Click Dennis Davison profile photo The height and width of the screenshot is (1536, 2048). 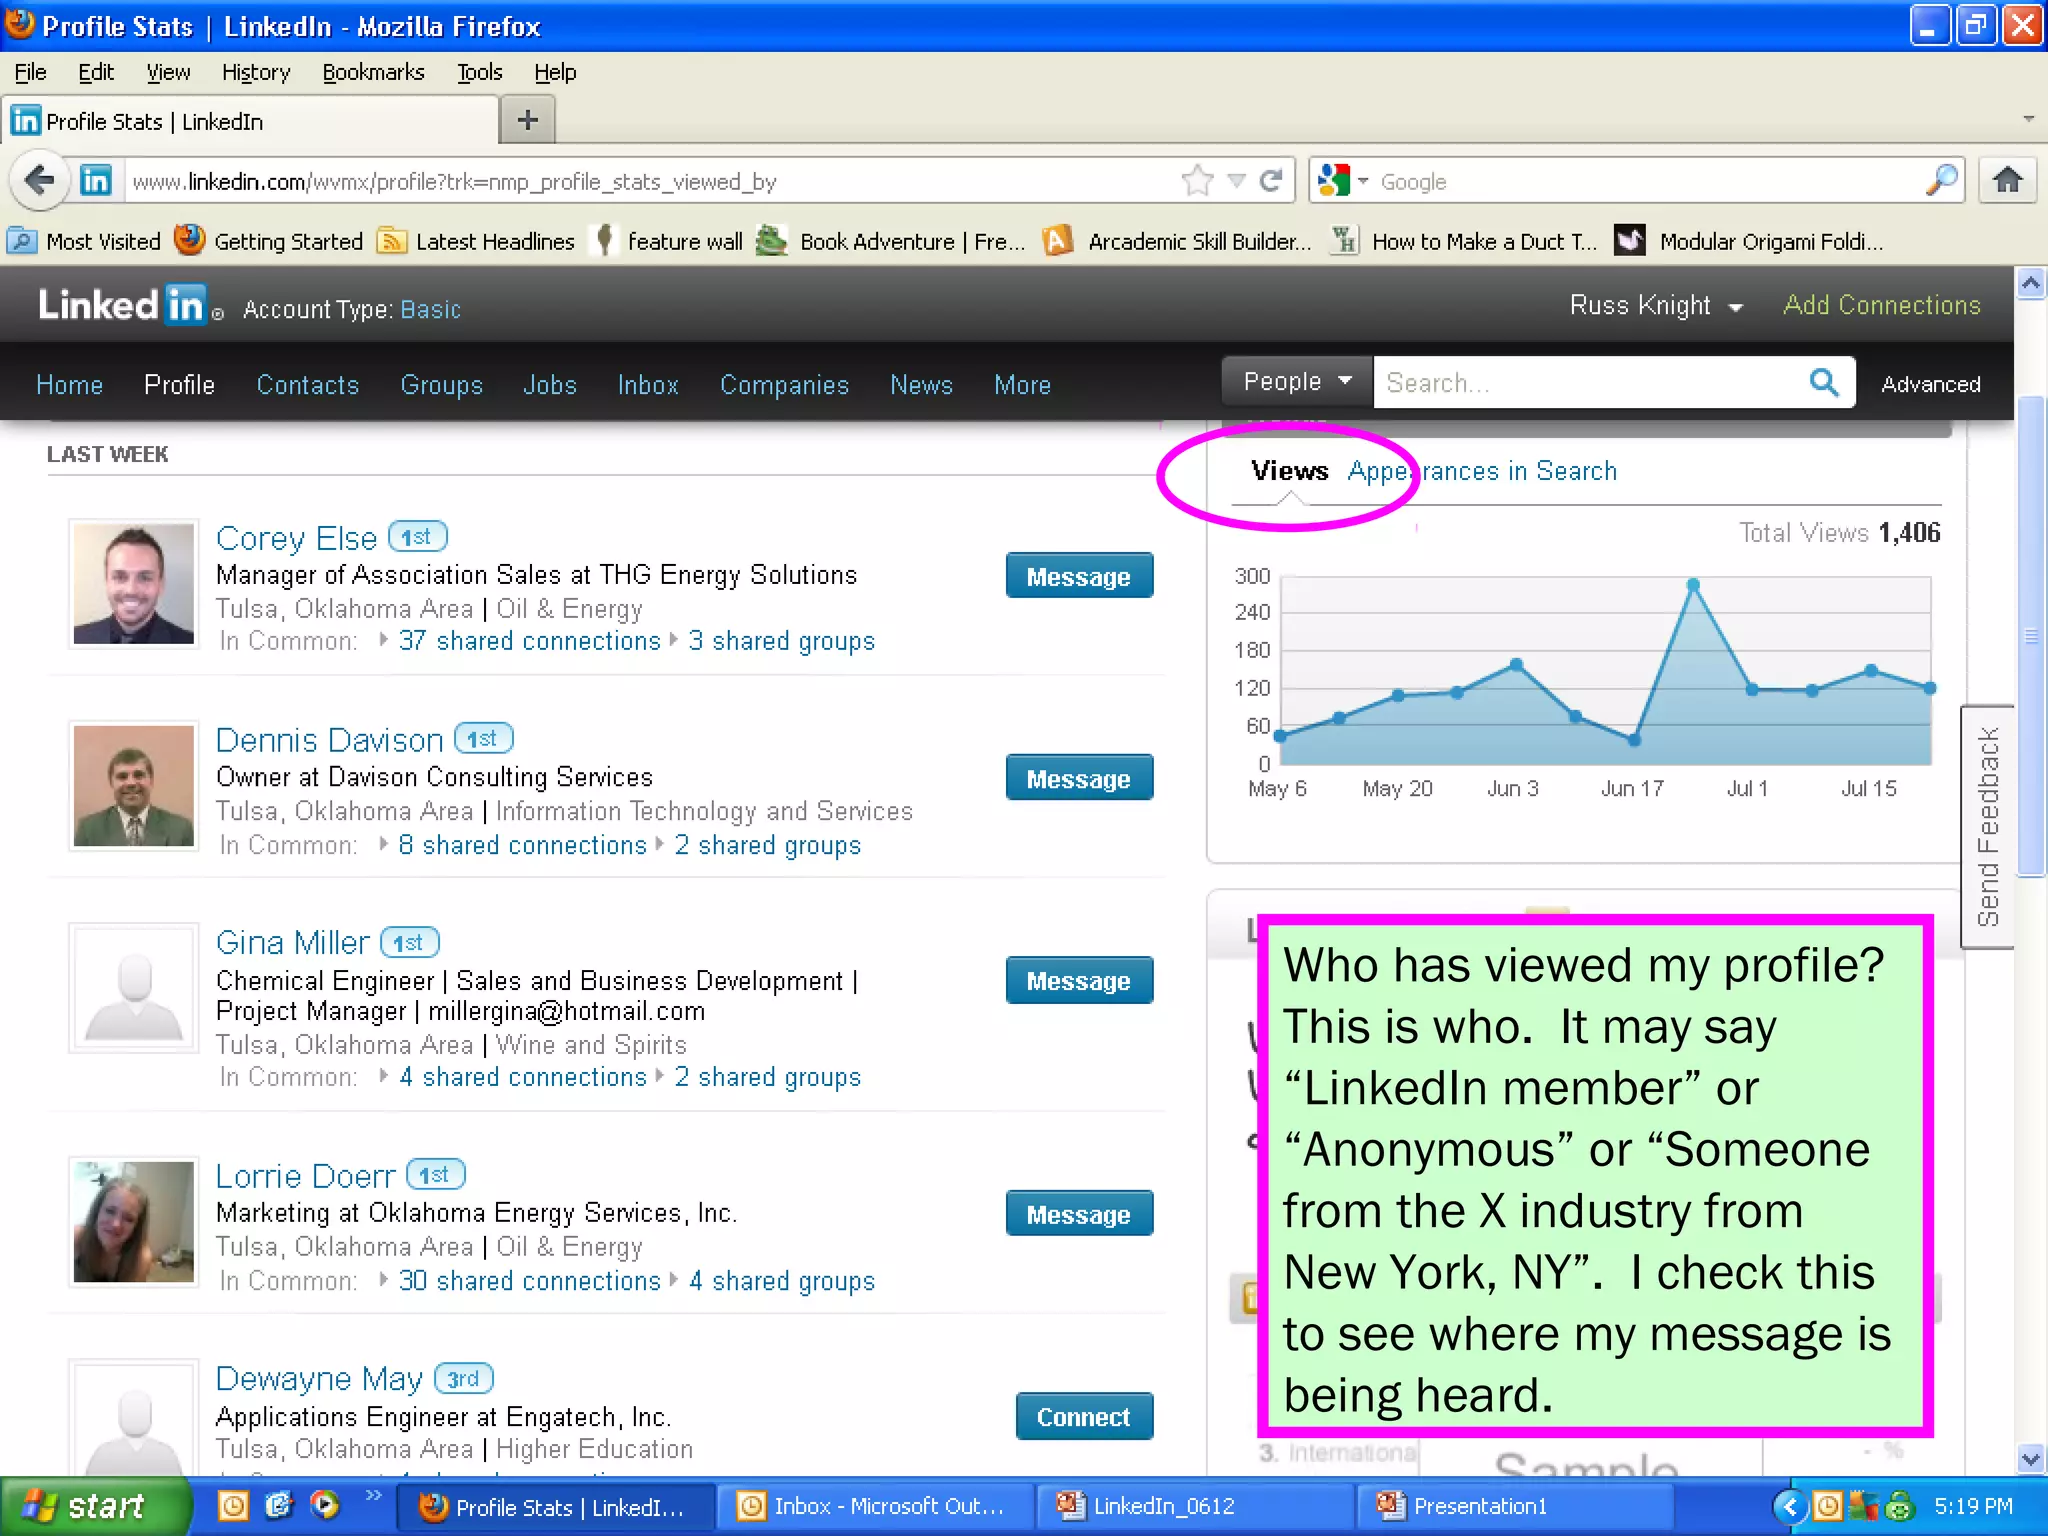click(134, 785)
